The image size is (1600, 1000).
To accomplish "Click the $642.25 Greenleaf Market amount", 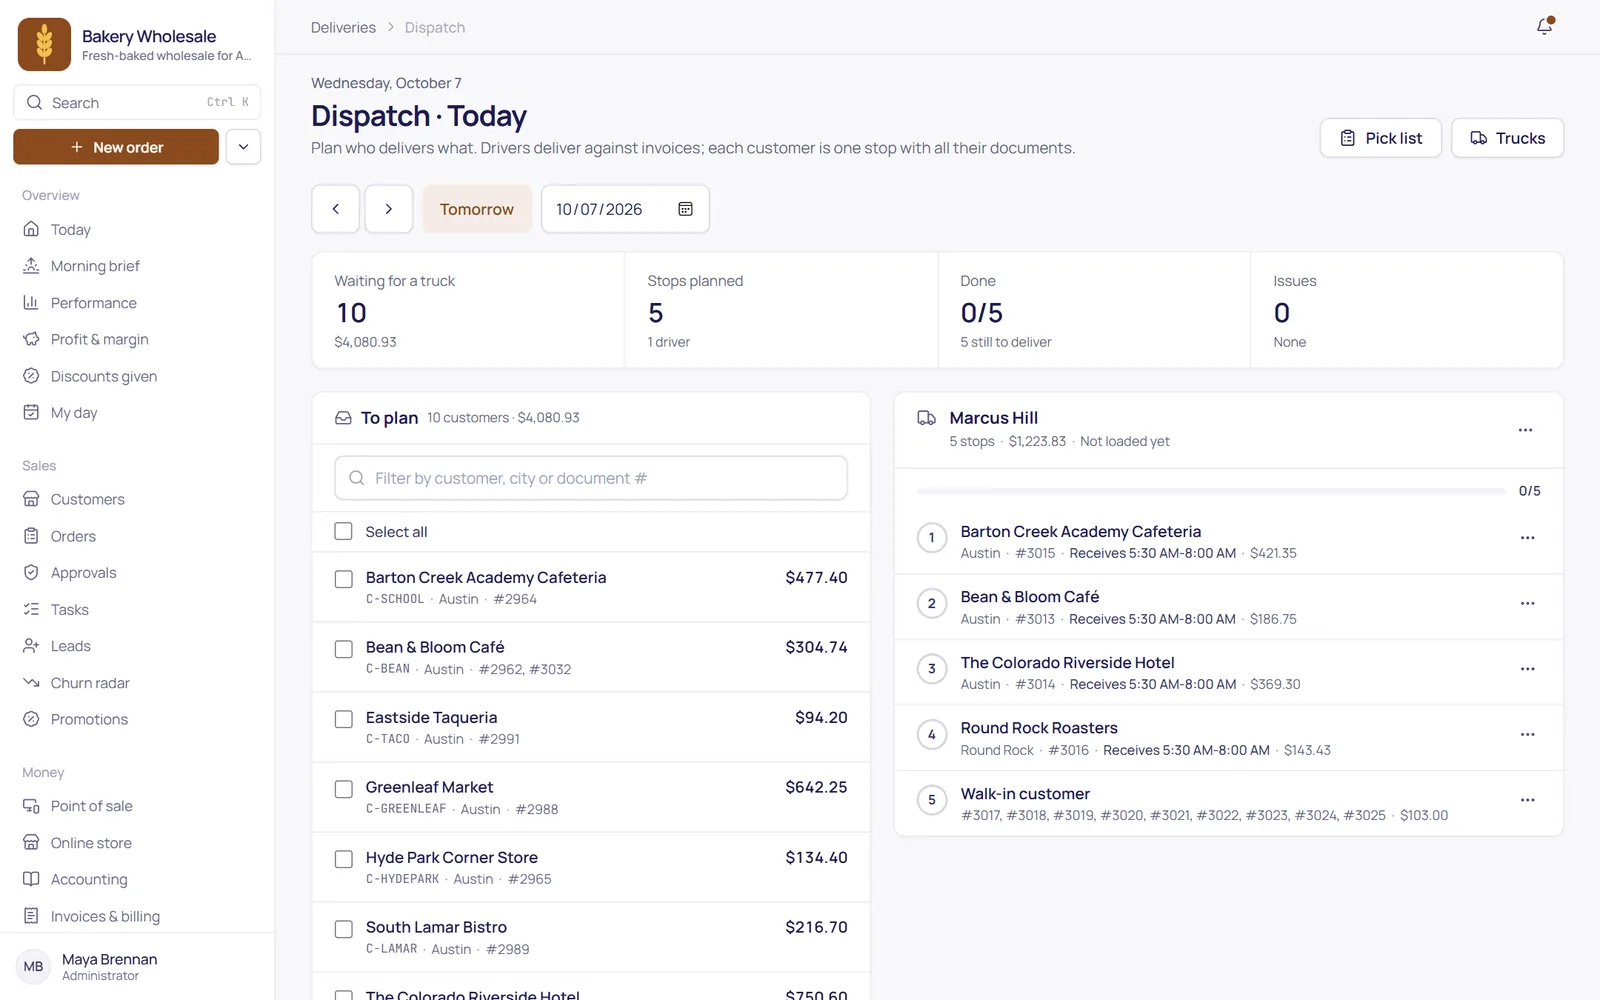I will point(816,787).
